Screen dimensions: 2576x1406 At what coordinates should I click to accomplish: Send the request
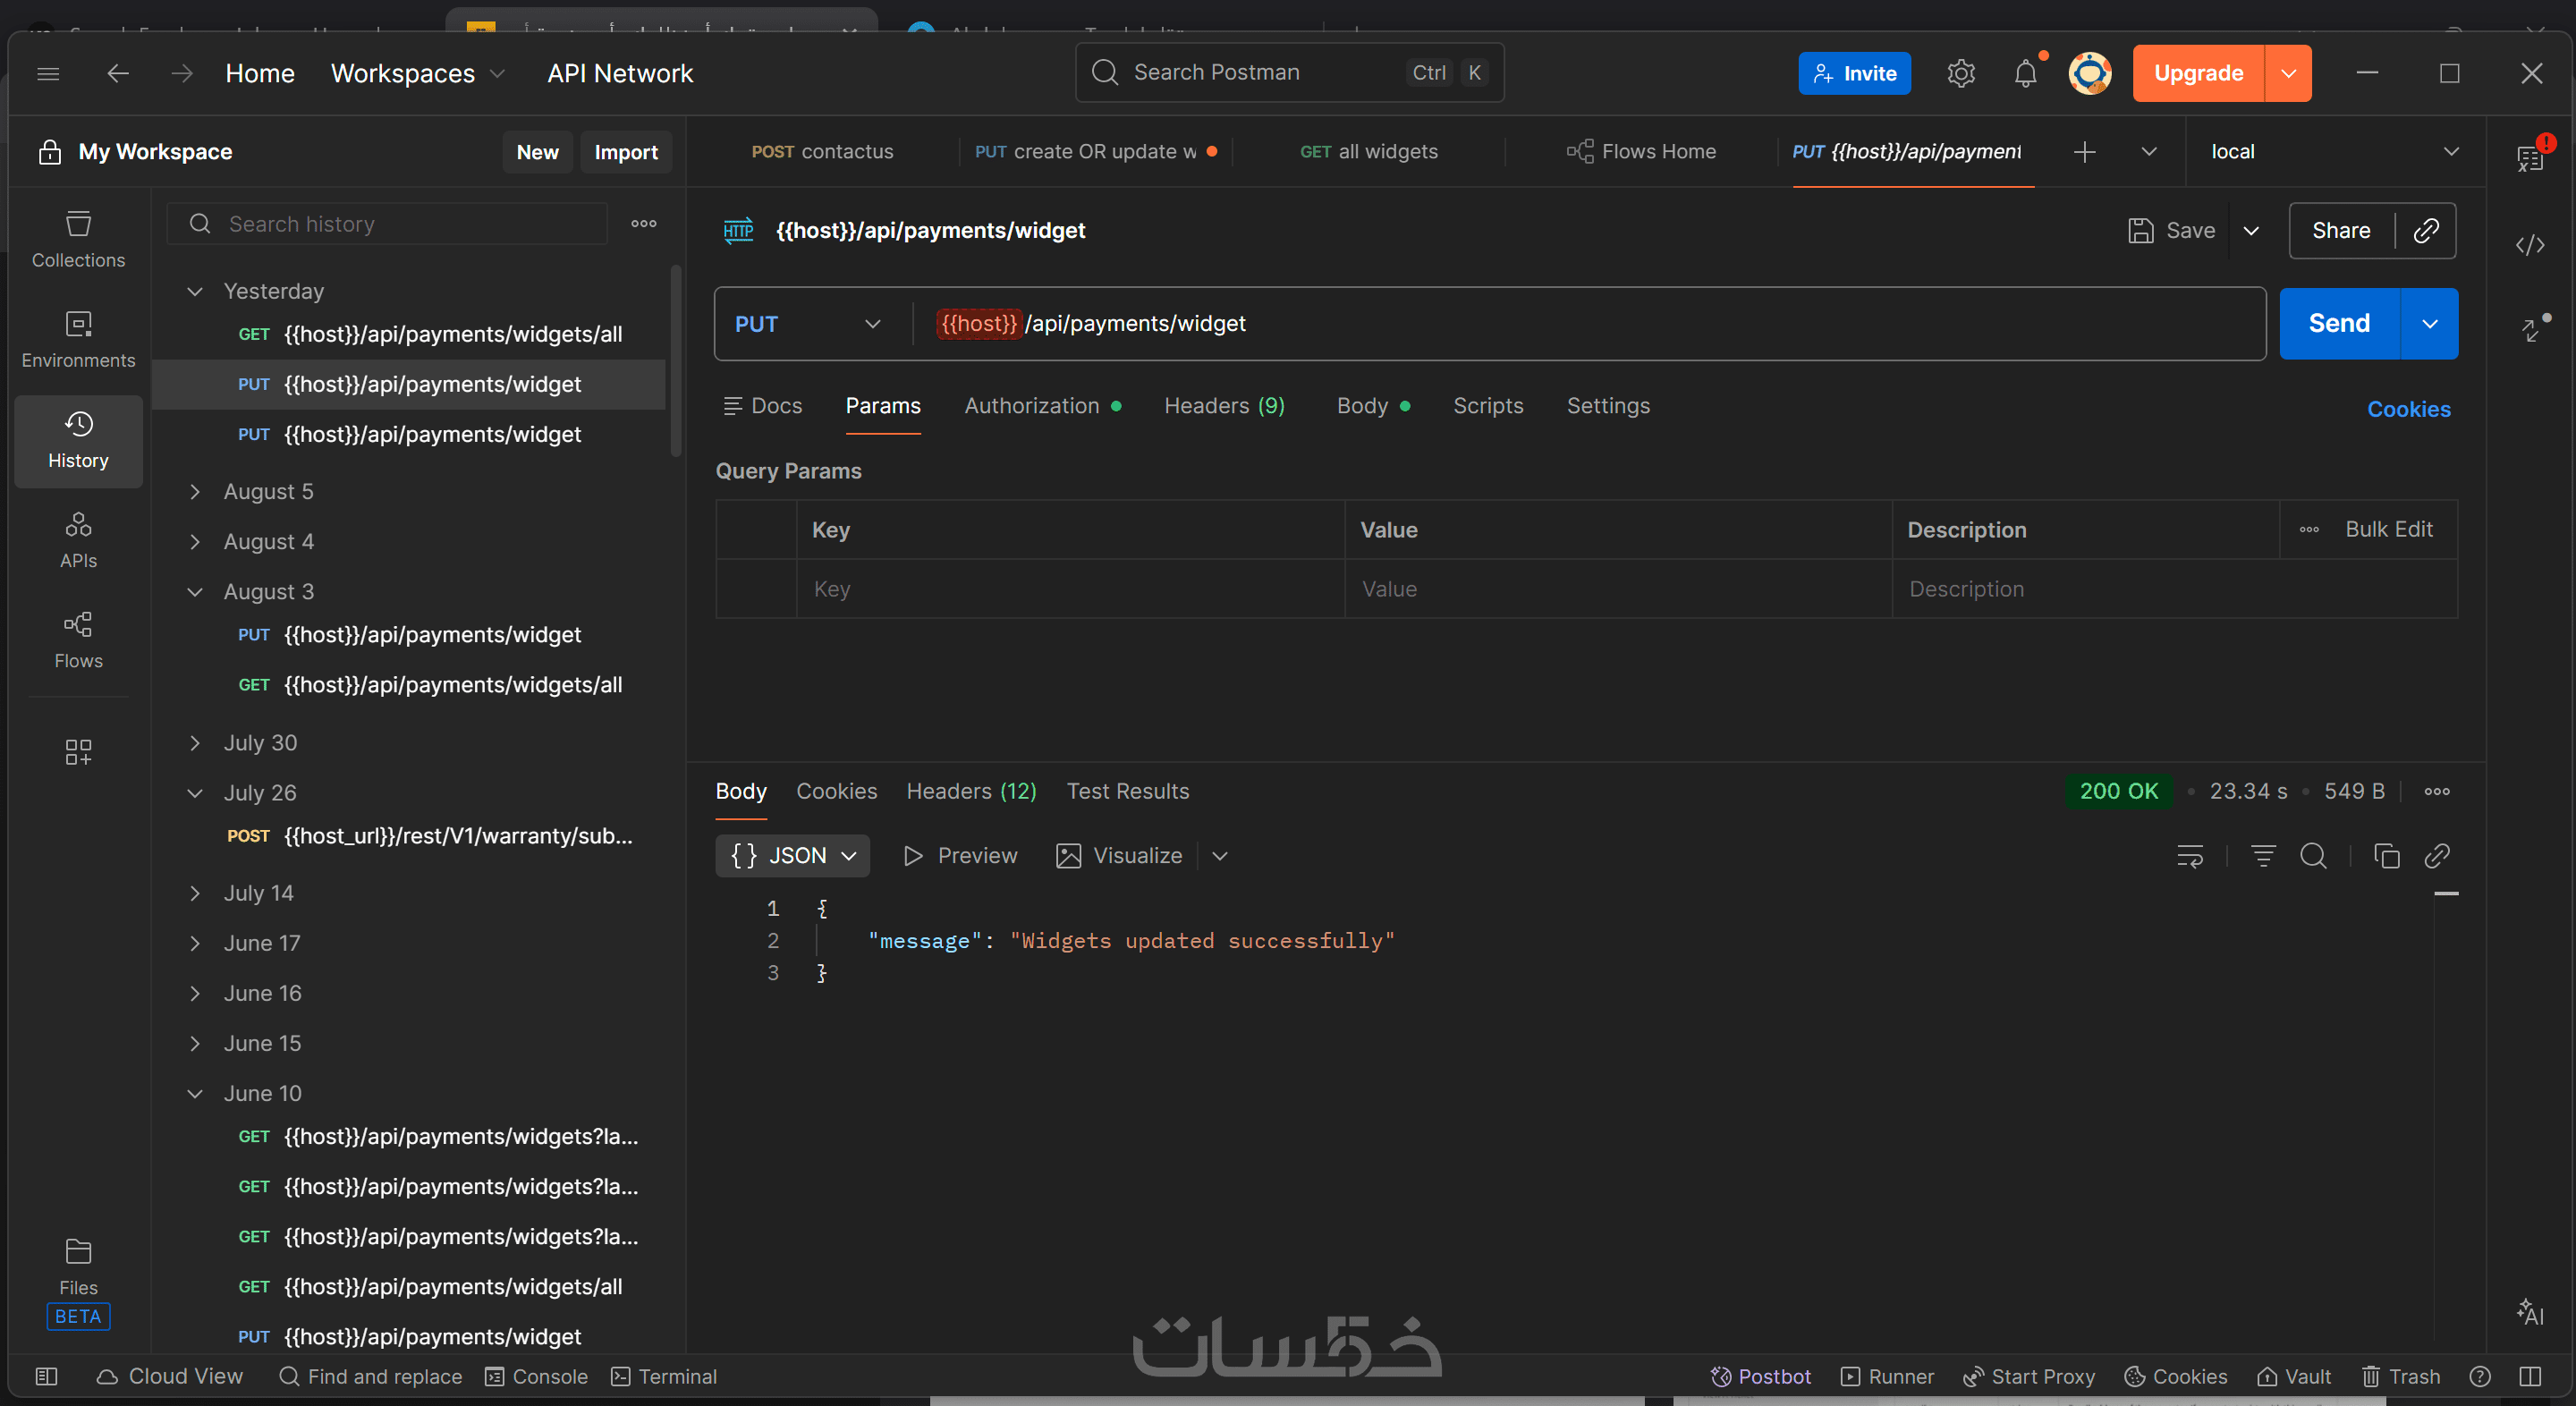[x=2339, y=324]
